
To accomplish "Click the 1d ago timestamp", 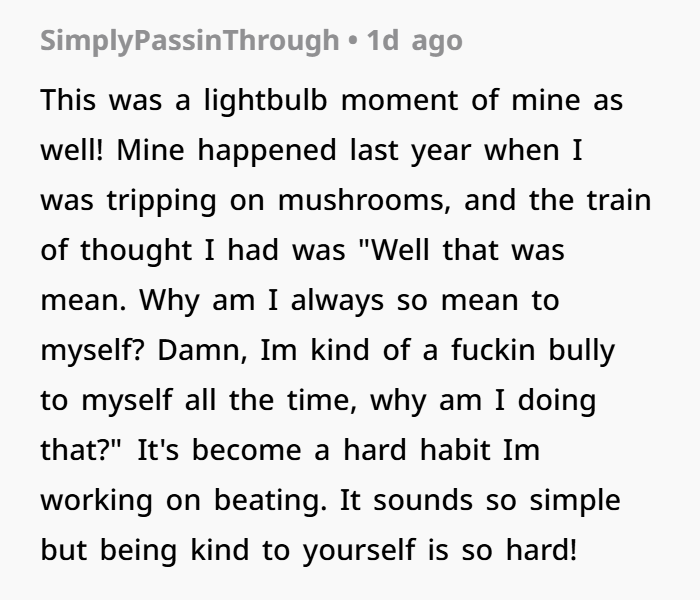I will 414,41.
